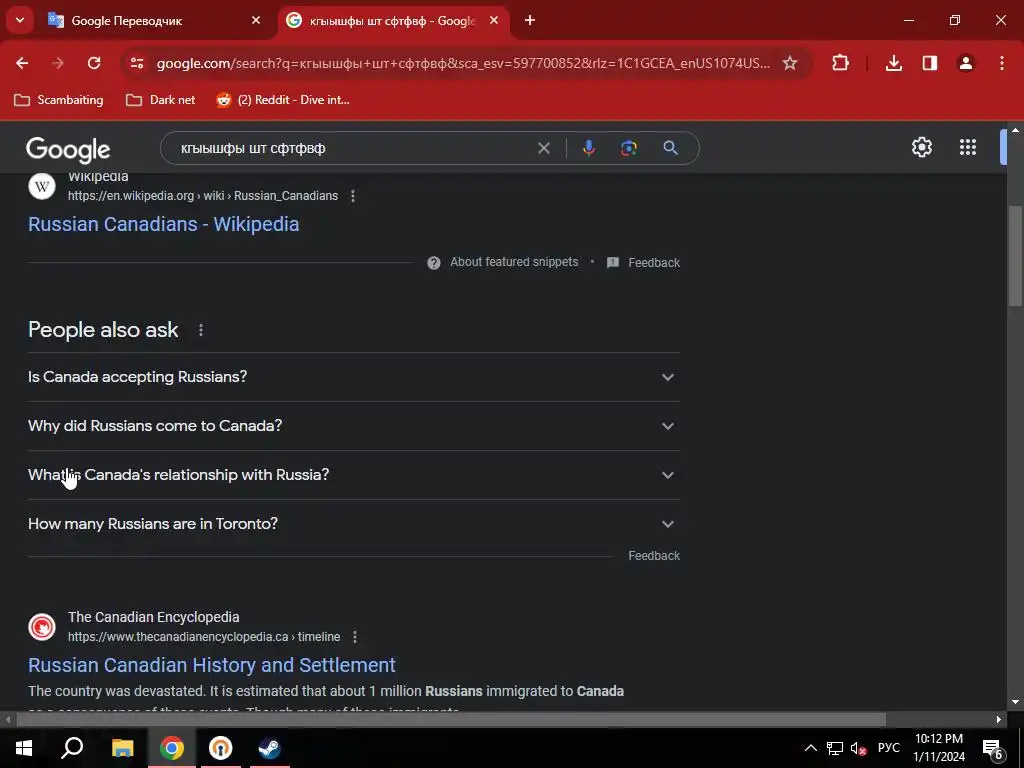Close the Google search results tab
1024x768 pixels.
pyautogui.click(x=494, y=20)
